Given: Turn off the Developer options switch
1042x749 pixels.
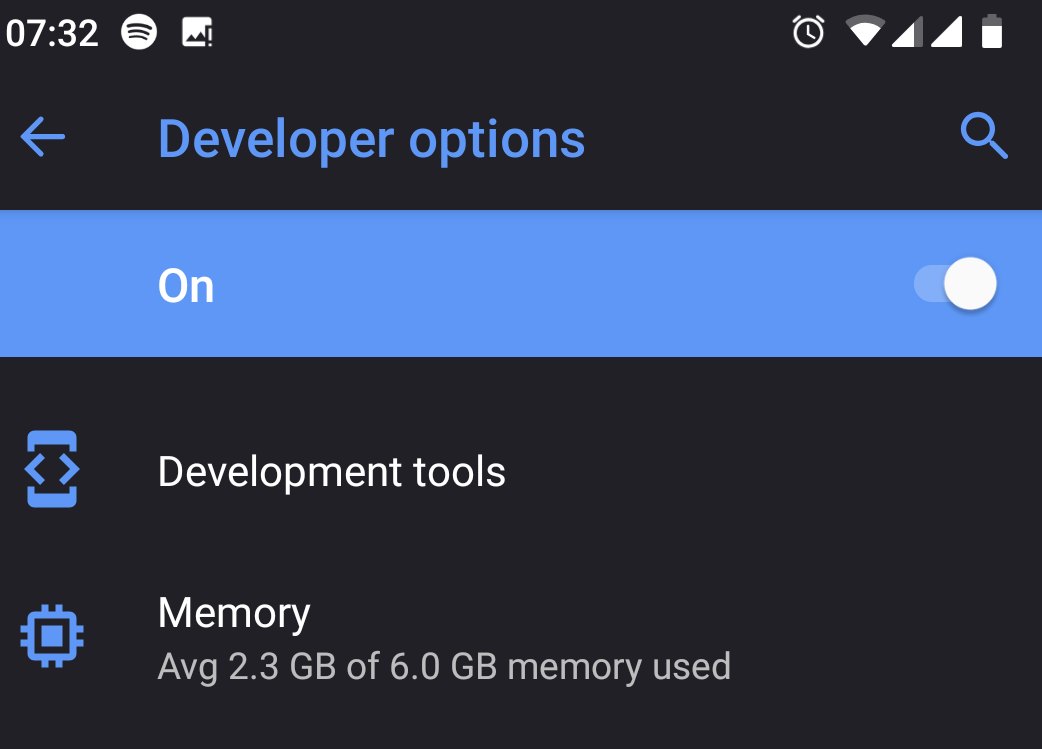Looking at the screenshot, I should pos(956,285).
